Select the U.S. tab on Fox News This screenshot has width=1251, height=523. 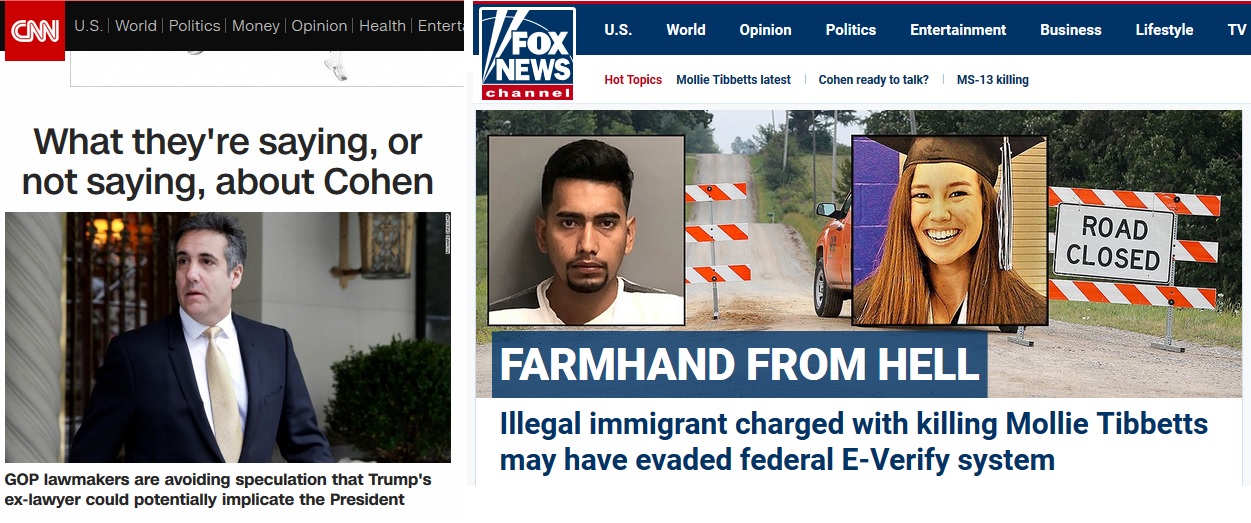618,30
